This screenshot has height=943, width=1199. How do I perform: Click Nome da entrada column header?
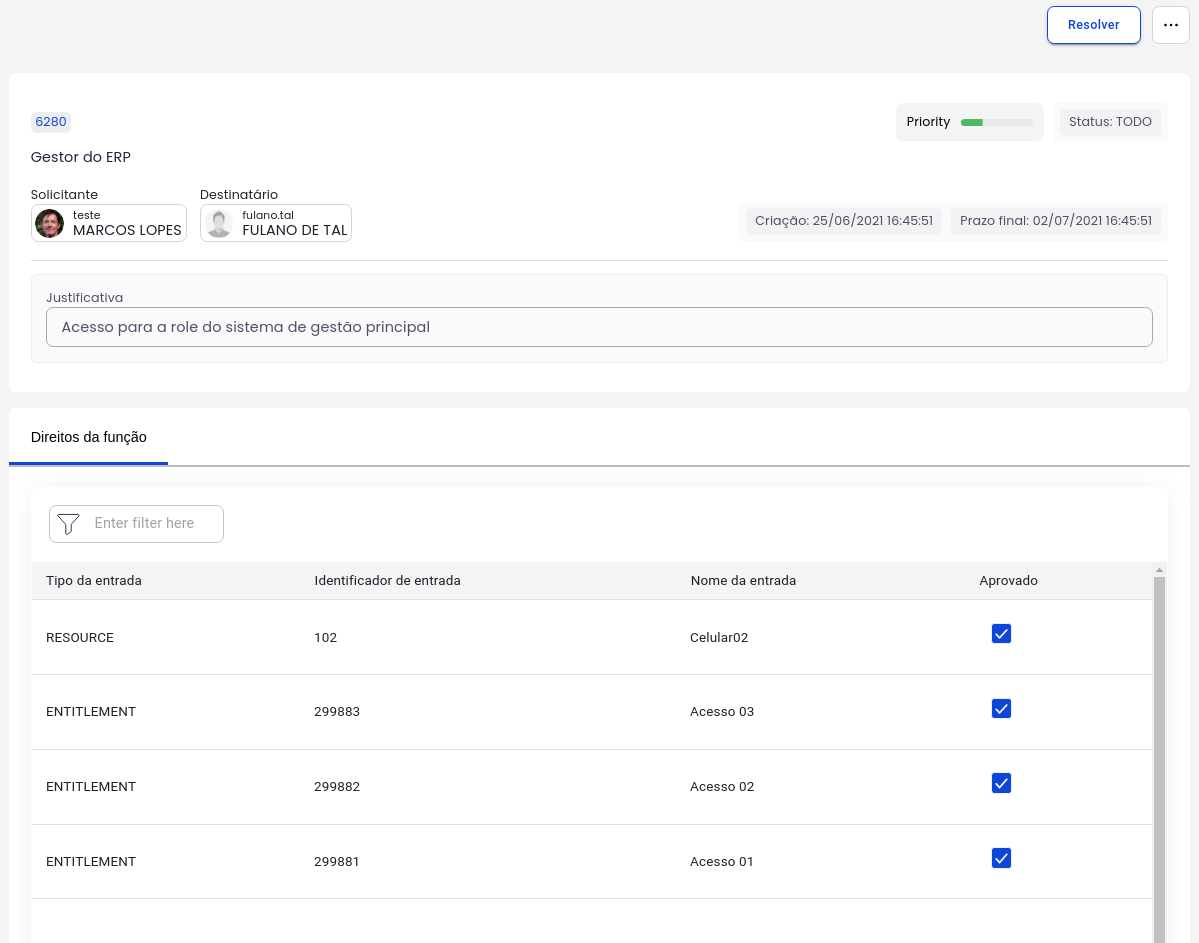[743, 580]
